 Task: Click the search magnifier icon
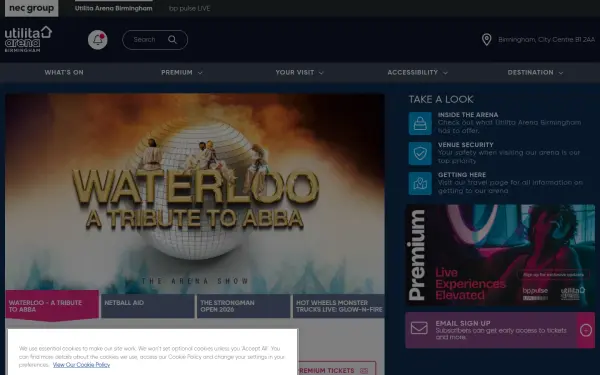[x=173, y=39]
